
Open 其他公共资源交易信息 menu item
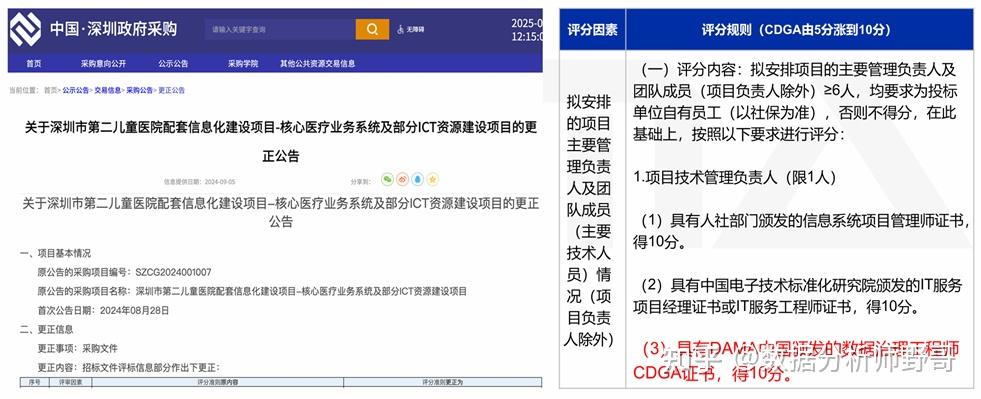[x=317, y=64]
